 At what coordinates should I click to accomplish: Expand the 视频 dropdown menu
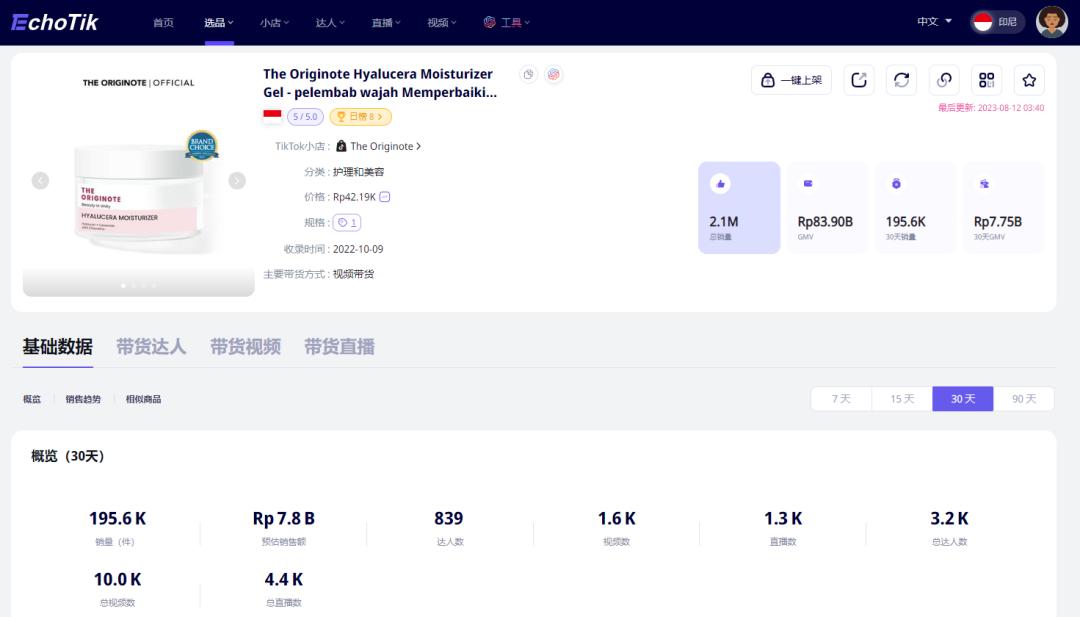click(442, 22)
